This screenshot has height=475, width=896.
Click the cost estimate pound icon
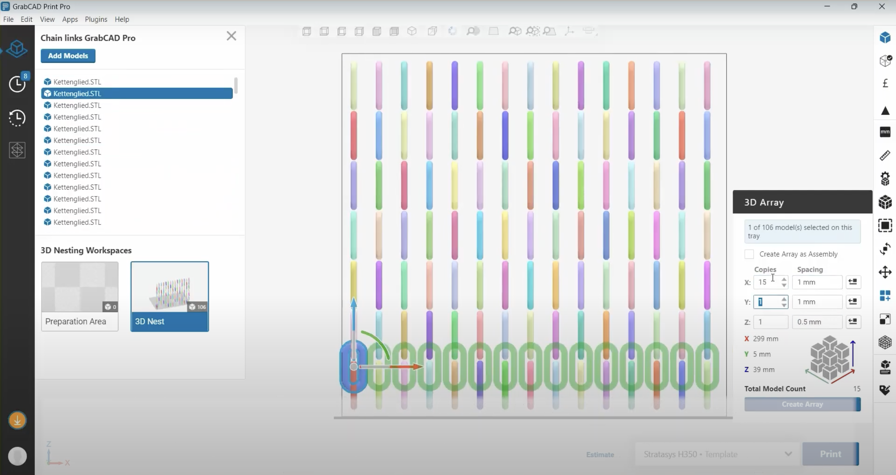[x=885, y=84]
